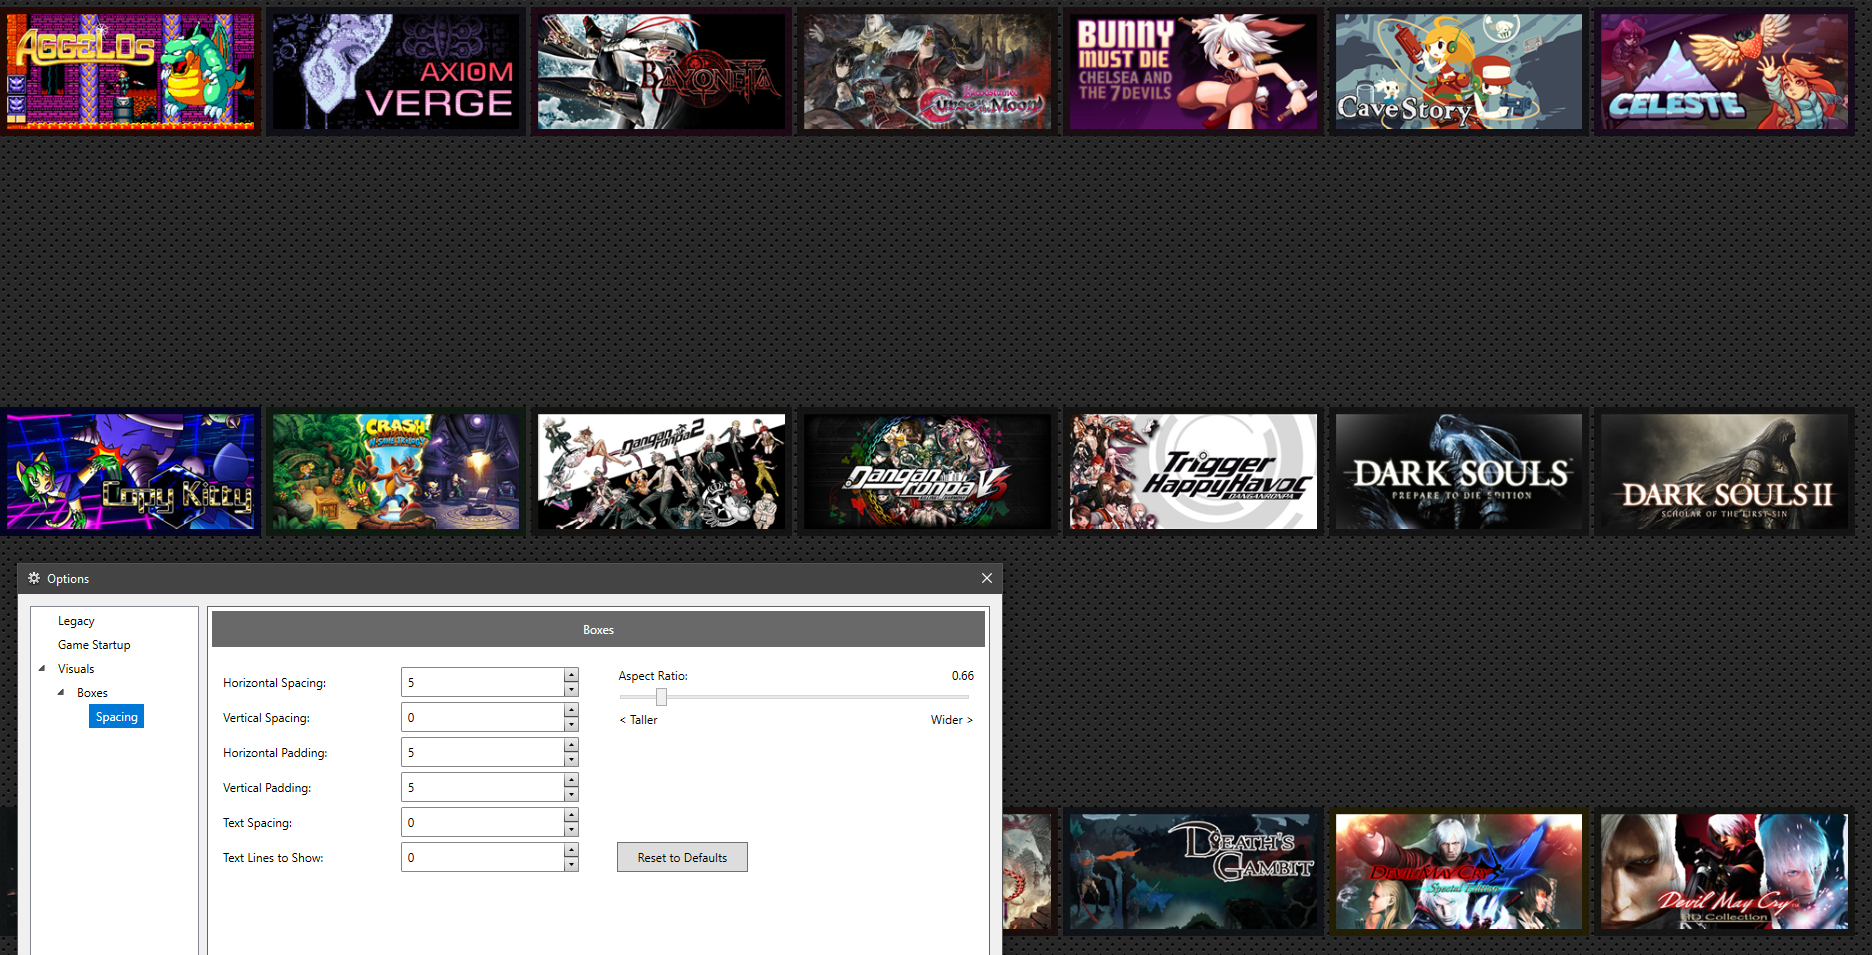Increase Horizontal Padding with up arrow
Viewport: 1872px width, 955px height.
coord(571,745)
